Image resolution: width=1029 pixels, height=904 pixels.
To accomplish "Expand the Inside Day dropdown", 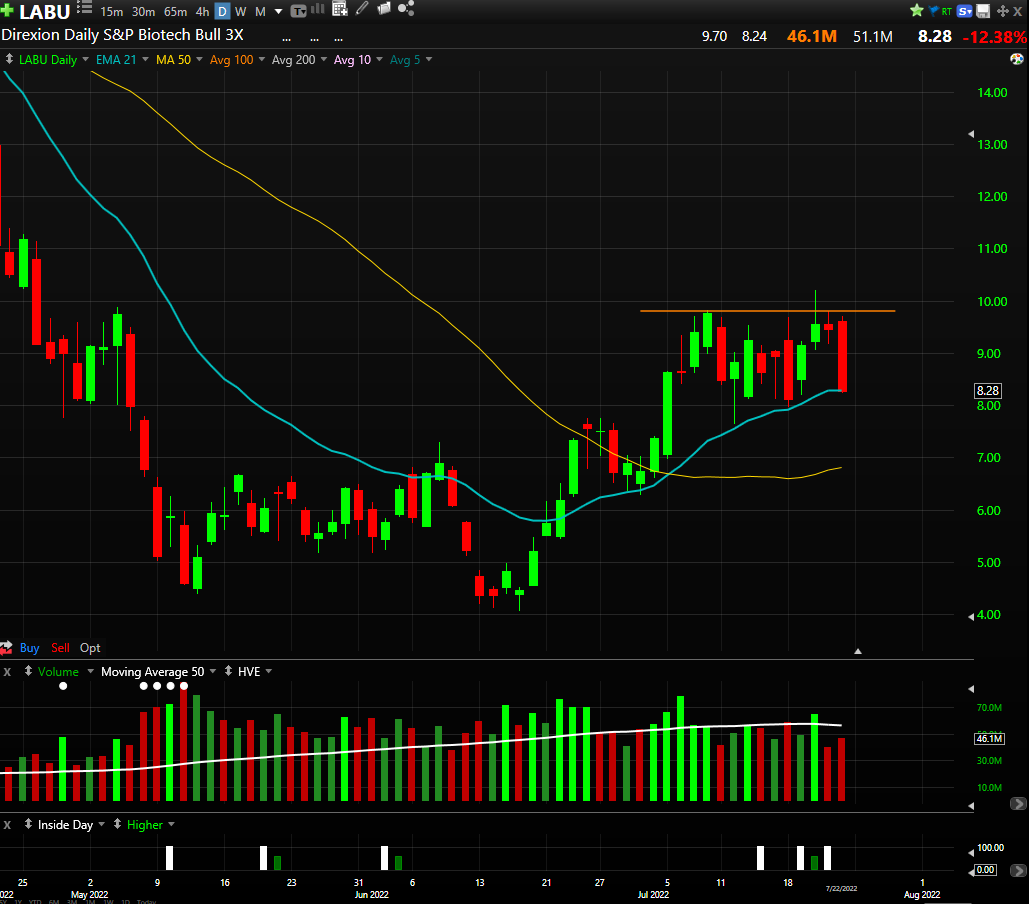I will [102, 824].
